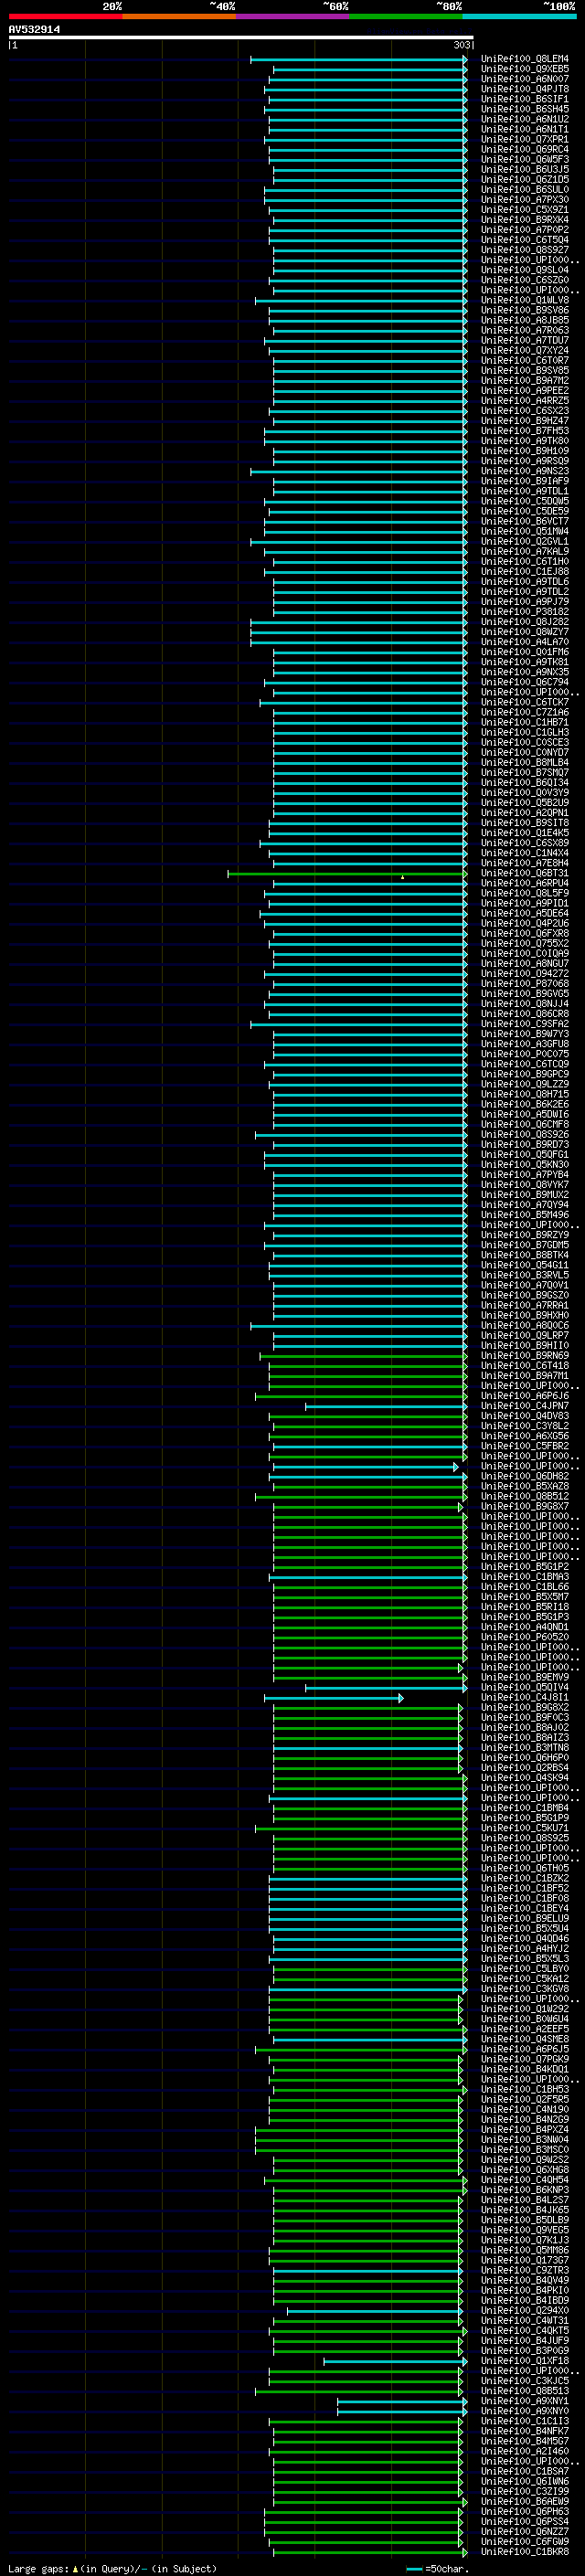The width and height of the screenshot is (585, 2576).
Task: Click the query end position 303
Action: [461, 45]
